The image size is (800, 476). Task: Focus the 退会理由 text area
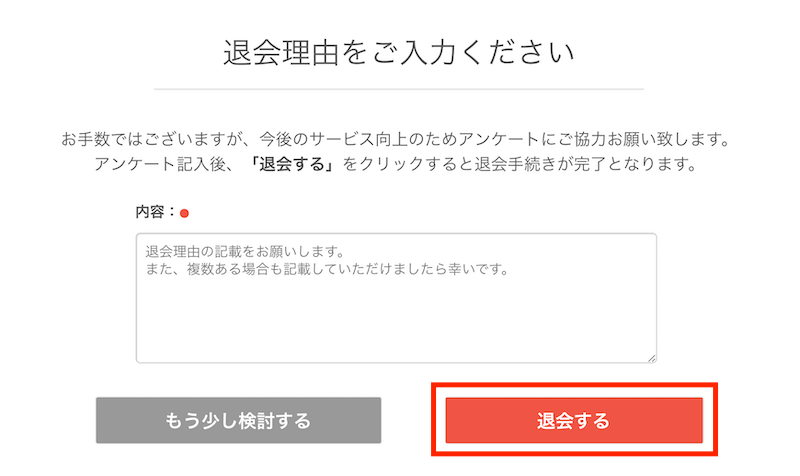396,298
